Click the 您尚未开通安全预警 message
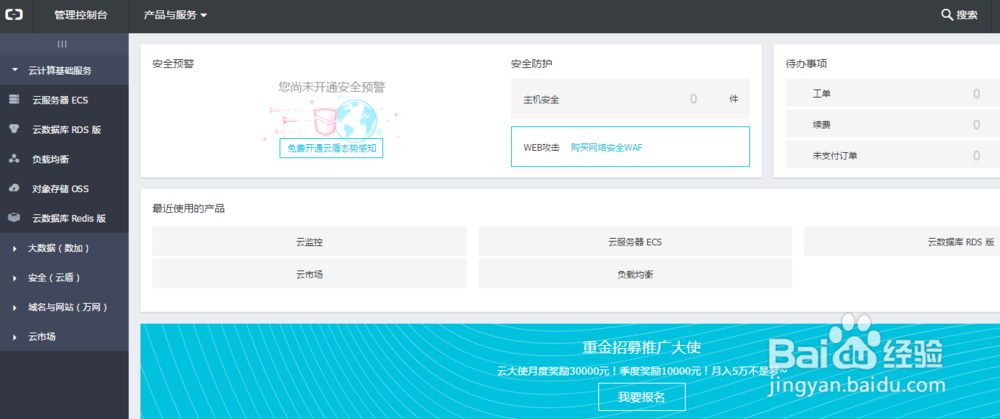The image size is (1000, 419). [331, 87]
